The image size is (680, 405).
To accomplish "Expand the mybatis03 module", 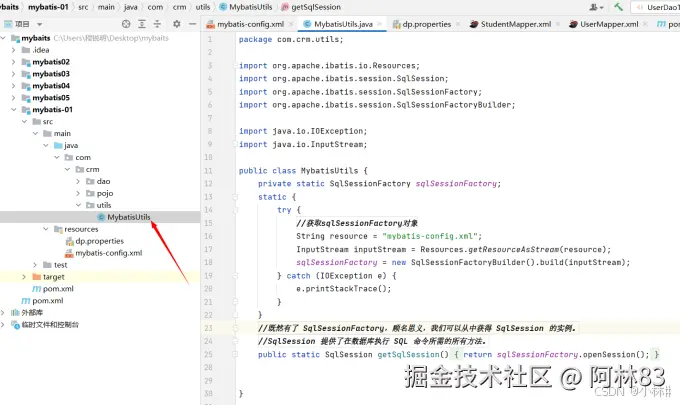I will 13,74.
